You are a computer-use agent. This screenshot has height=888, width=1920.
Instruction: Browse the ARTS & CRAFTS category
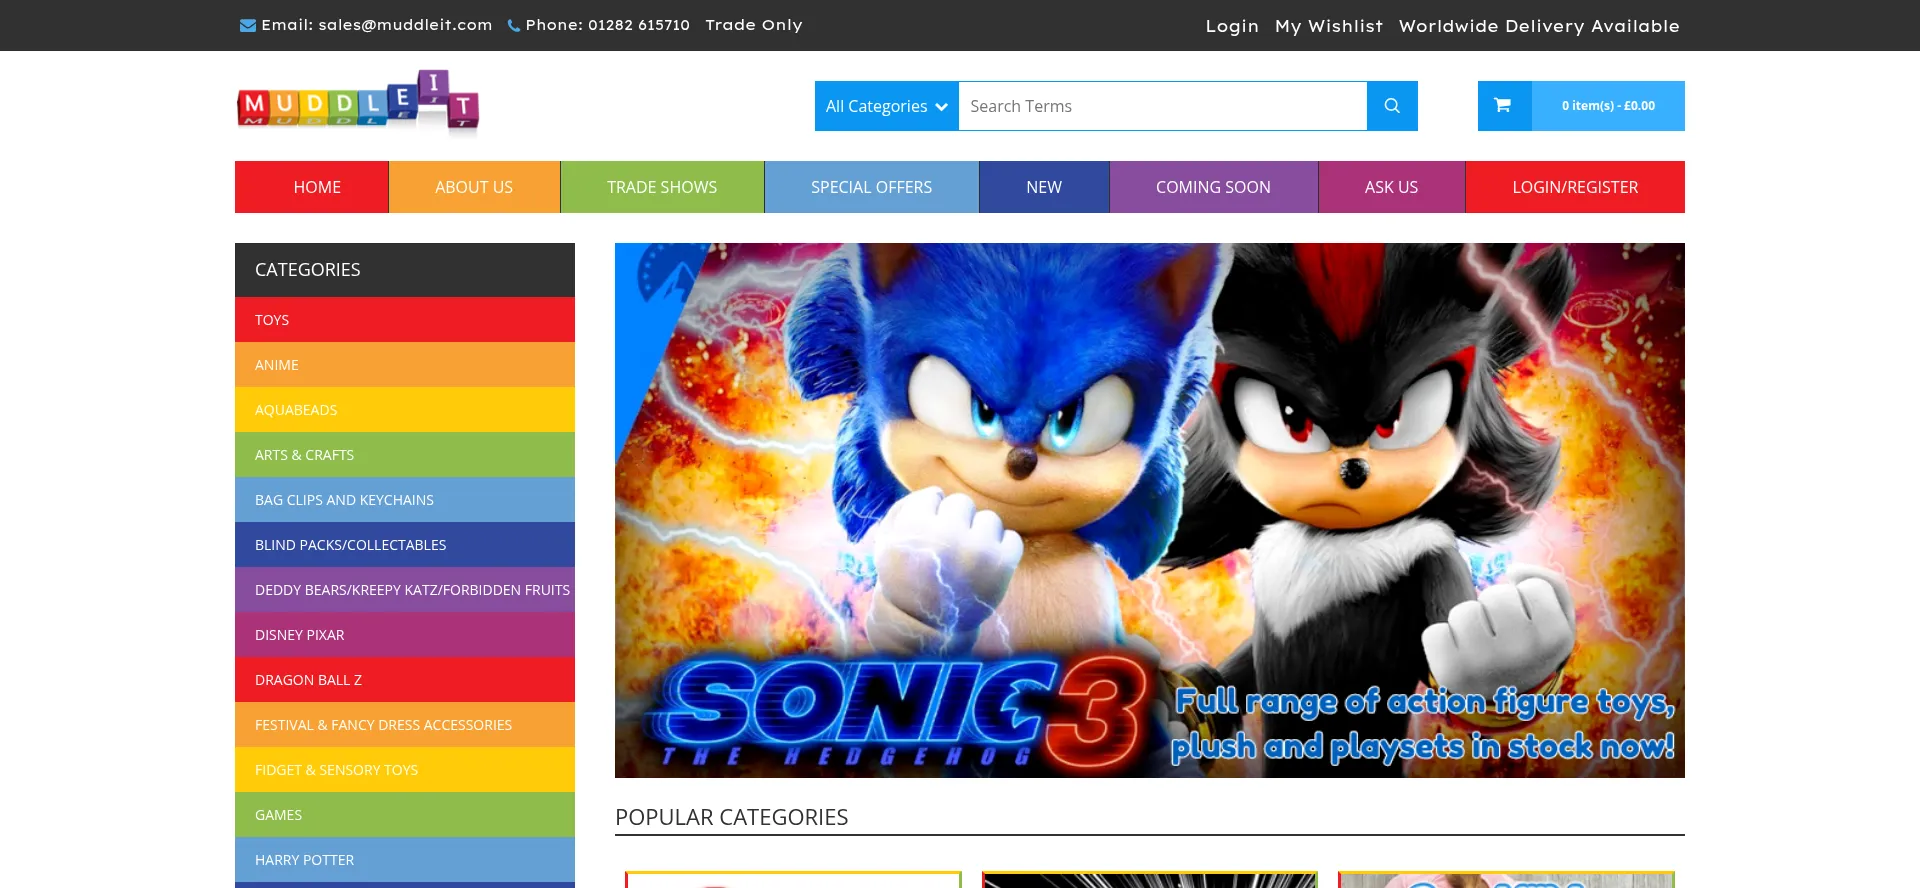(405, 455)
